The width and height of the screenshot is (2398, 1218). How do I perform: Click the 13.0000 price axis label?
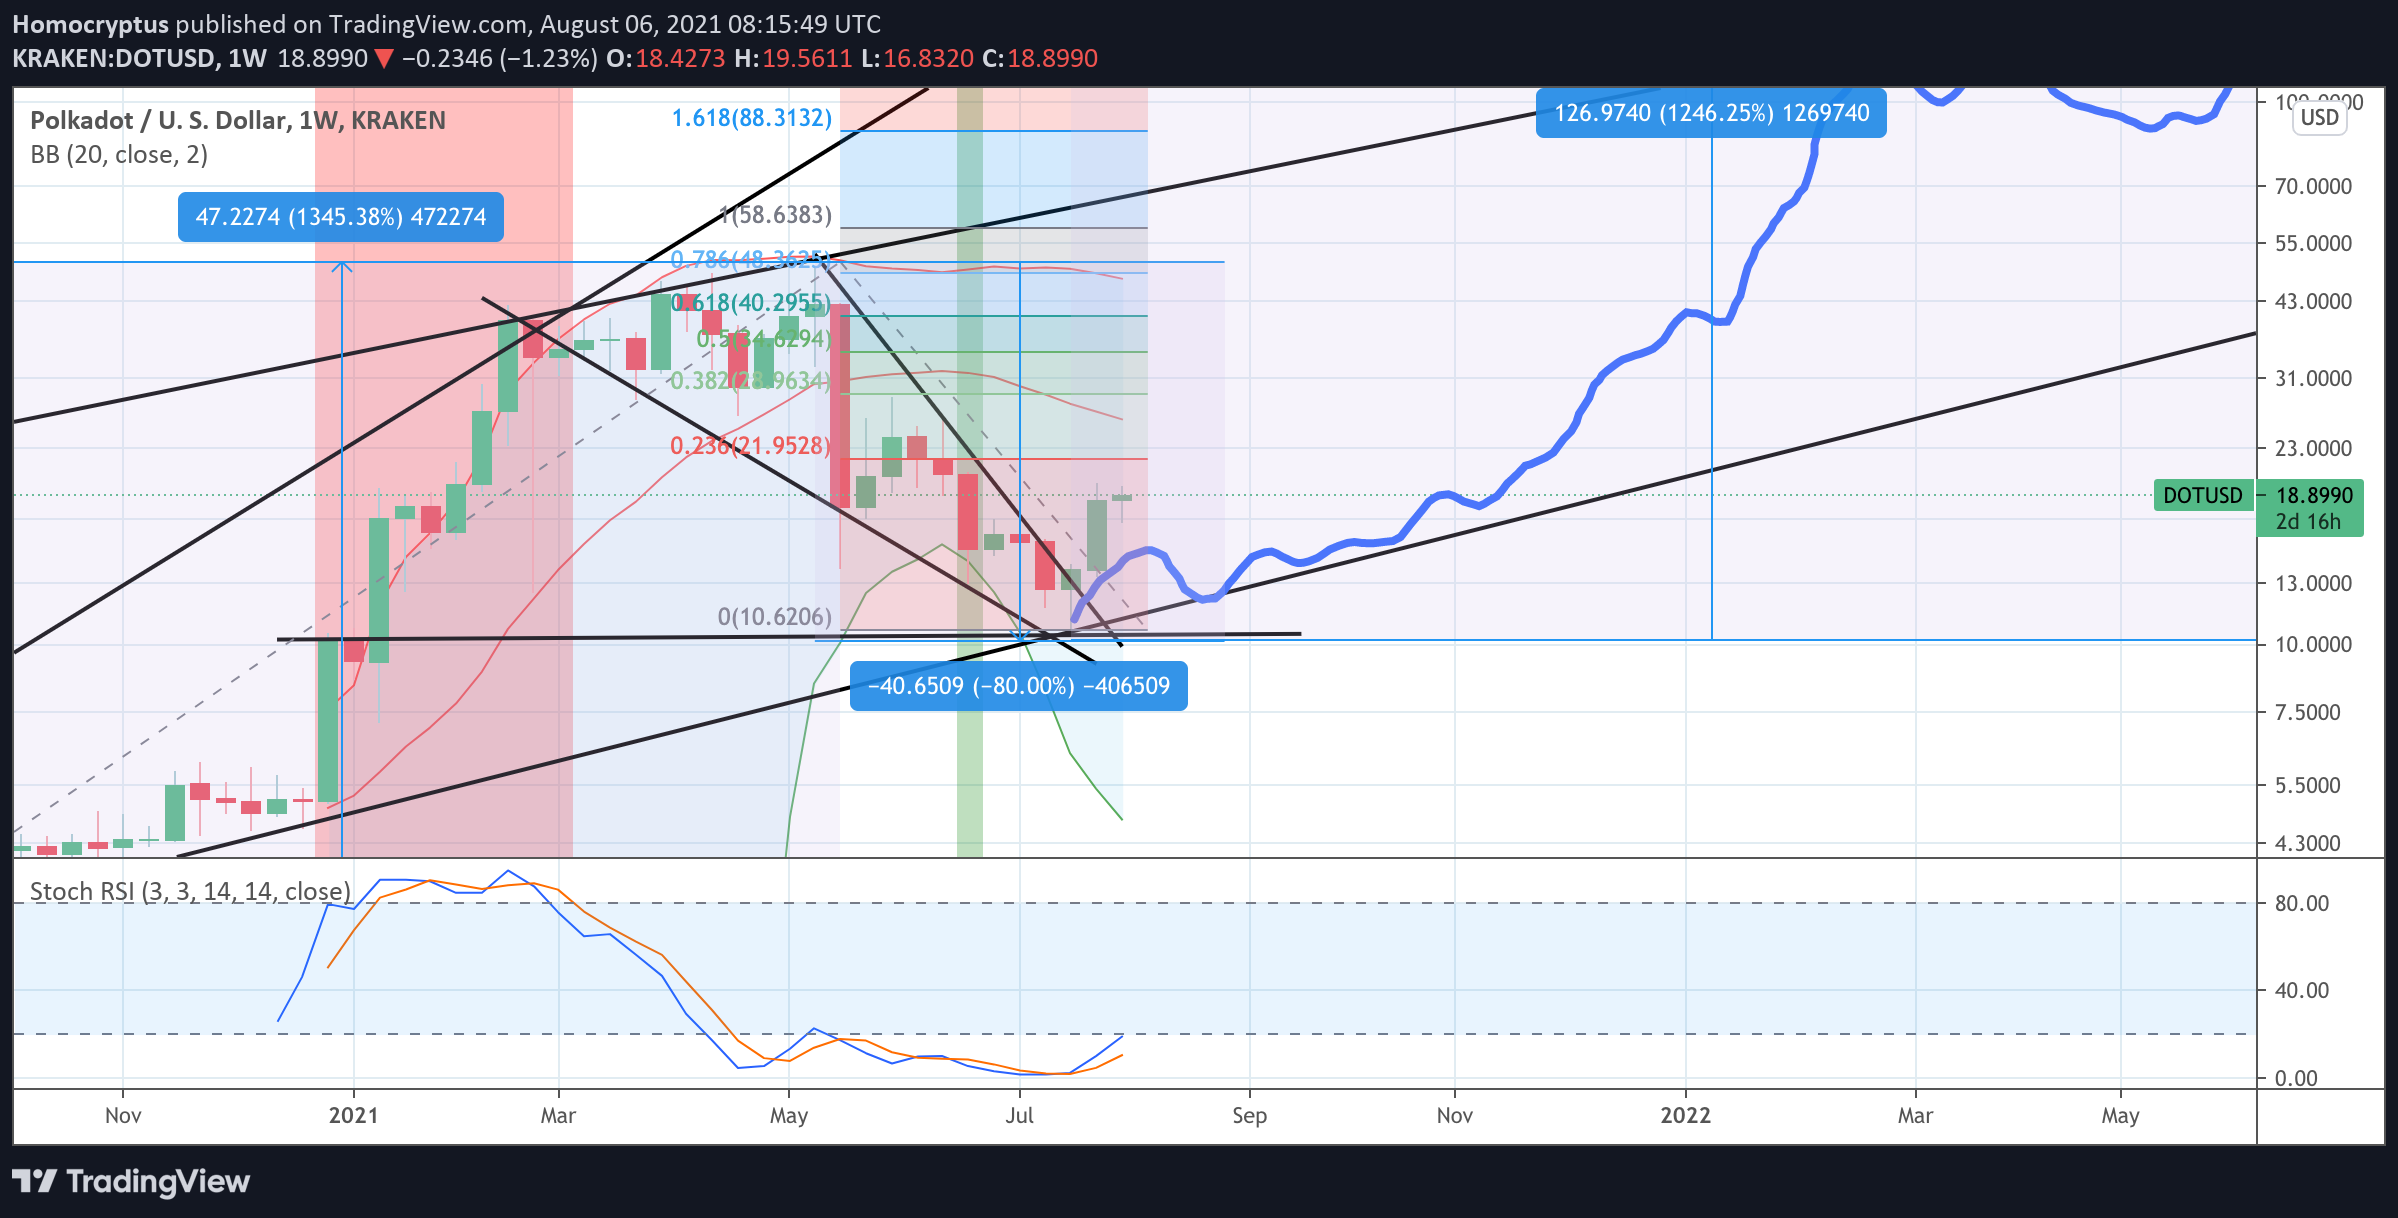(x=2313, y=583)
